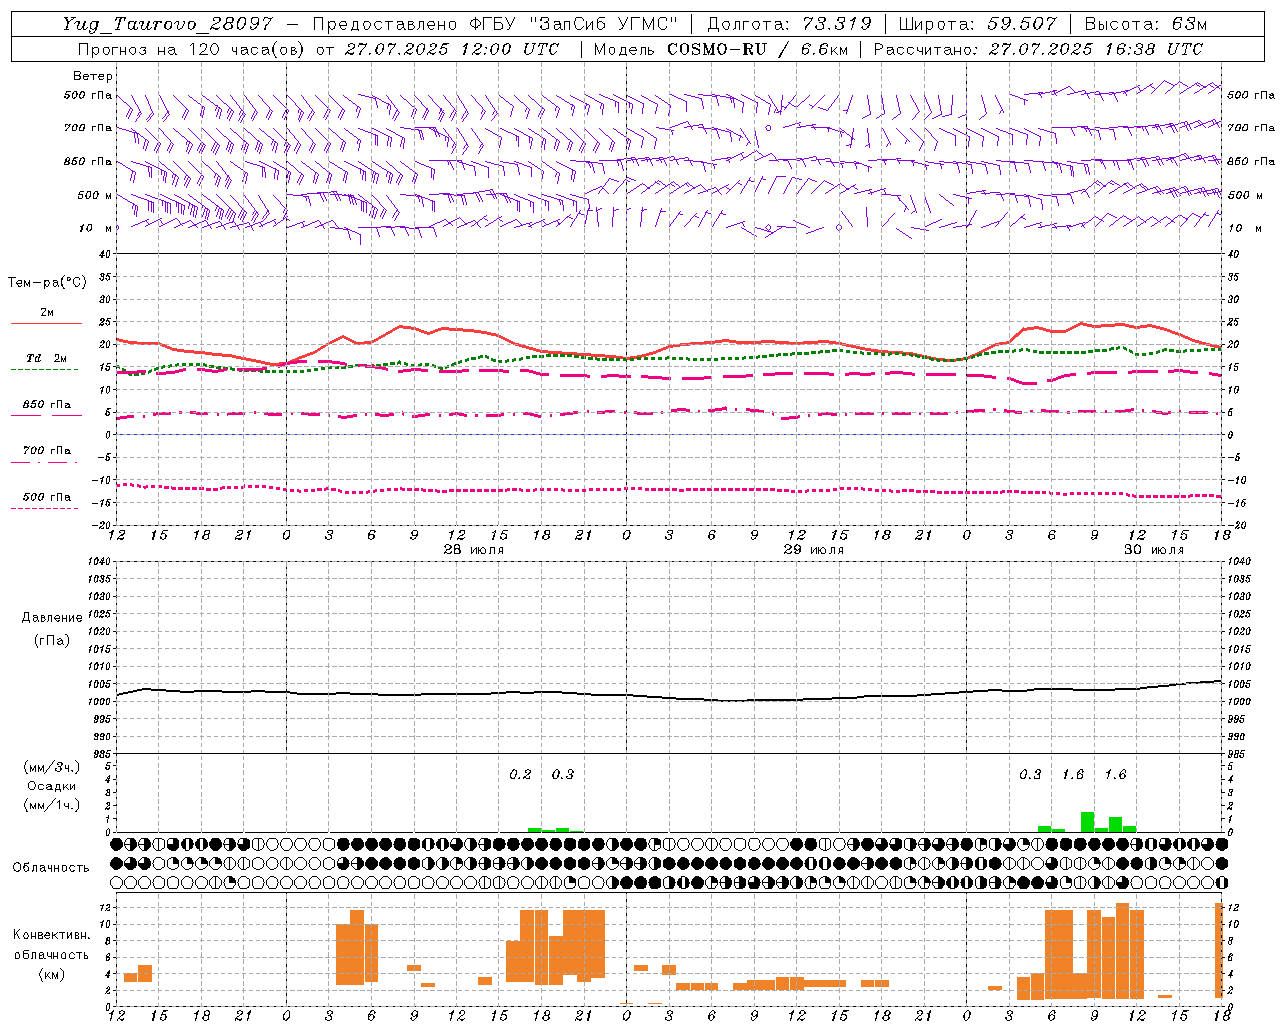The image size is (1280, 1024).
Task: Click the 30 июля date label
Action: point(1154,550)
